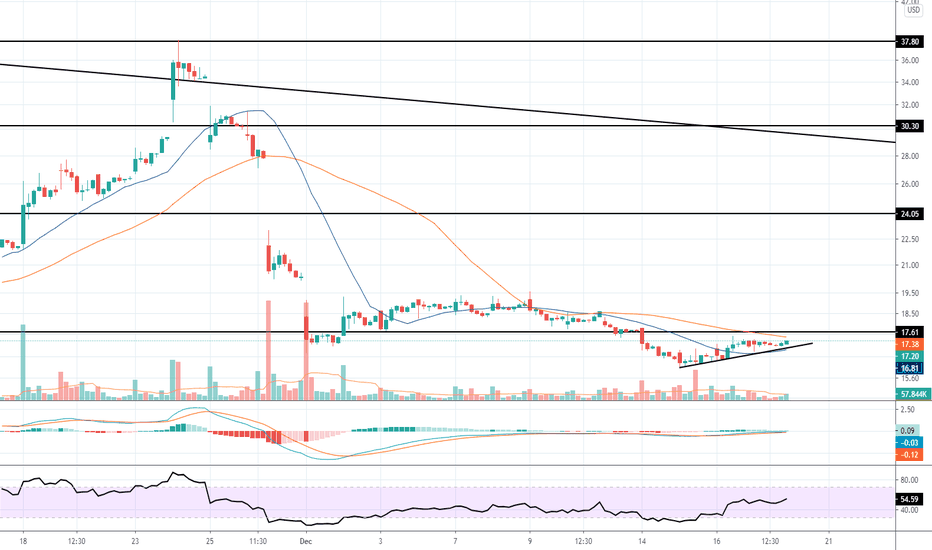The height and width of the screenshot is (550, 932).
Task: Click the orange -0.12 signal value tag
Action: [x=909, y=455]
